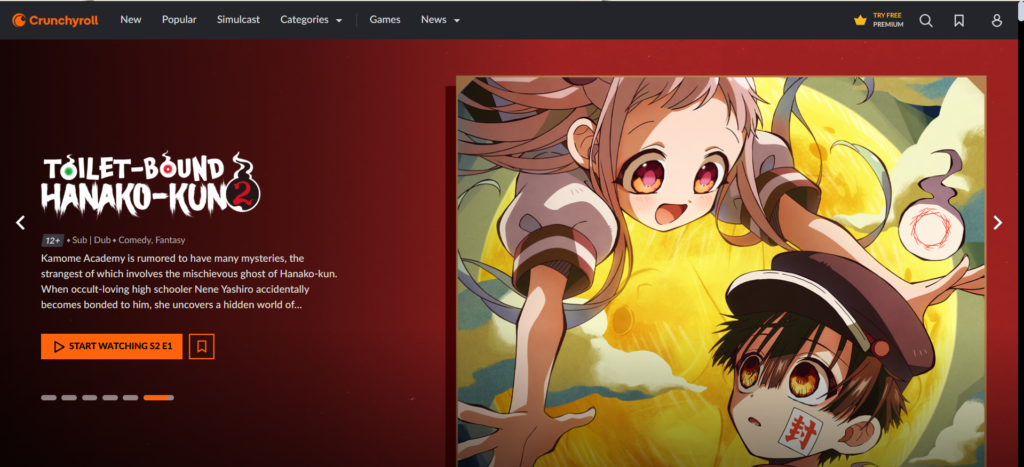
Task: Open the New menu item
Action: coord(131,20)
